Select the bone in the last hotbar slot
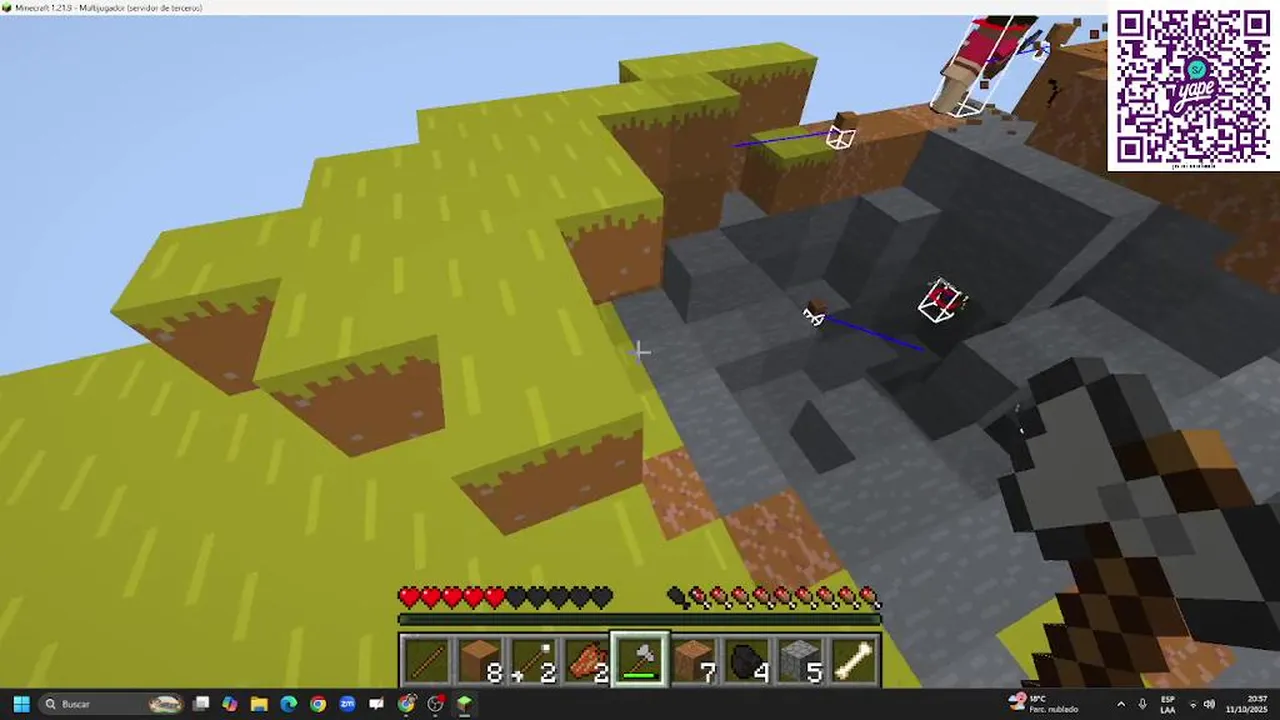The image size is (1280, 720). 856,661
